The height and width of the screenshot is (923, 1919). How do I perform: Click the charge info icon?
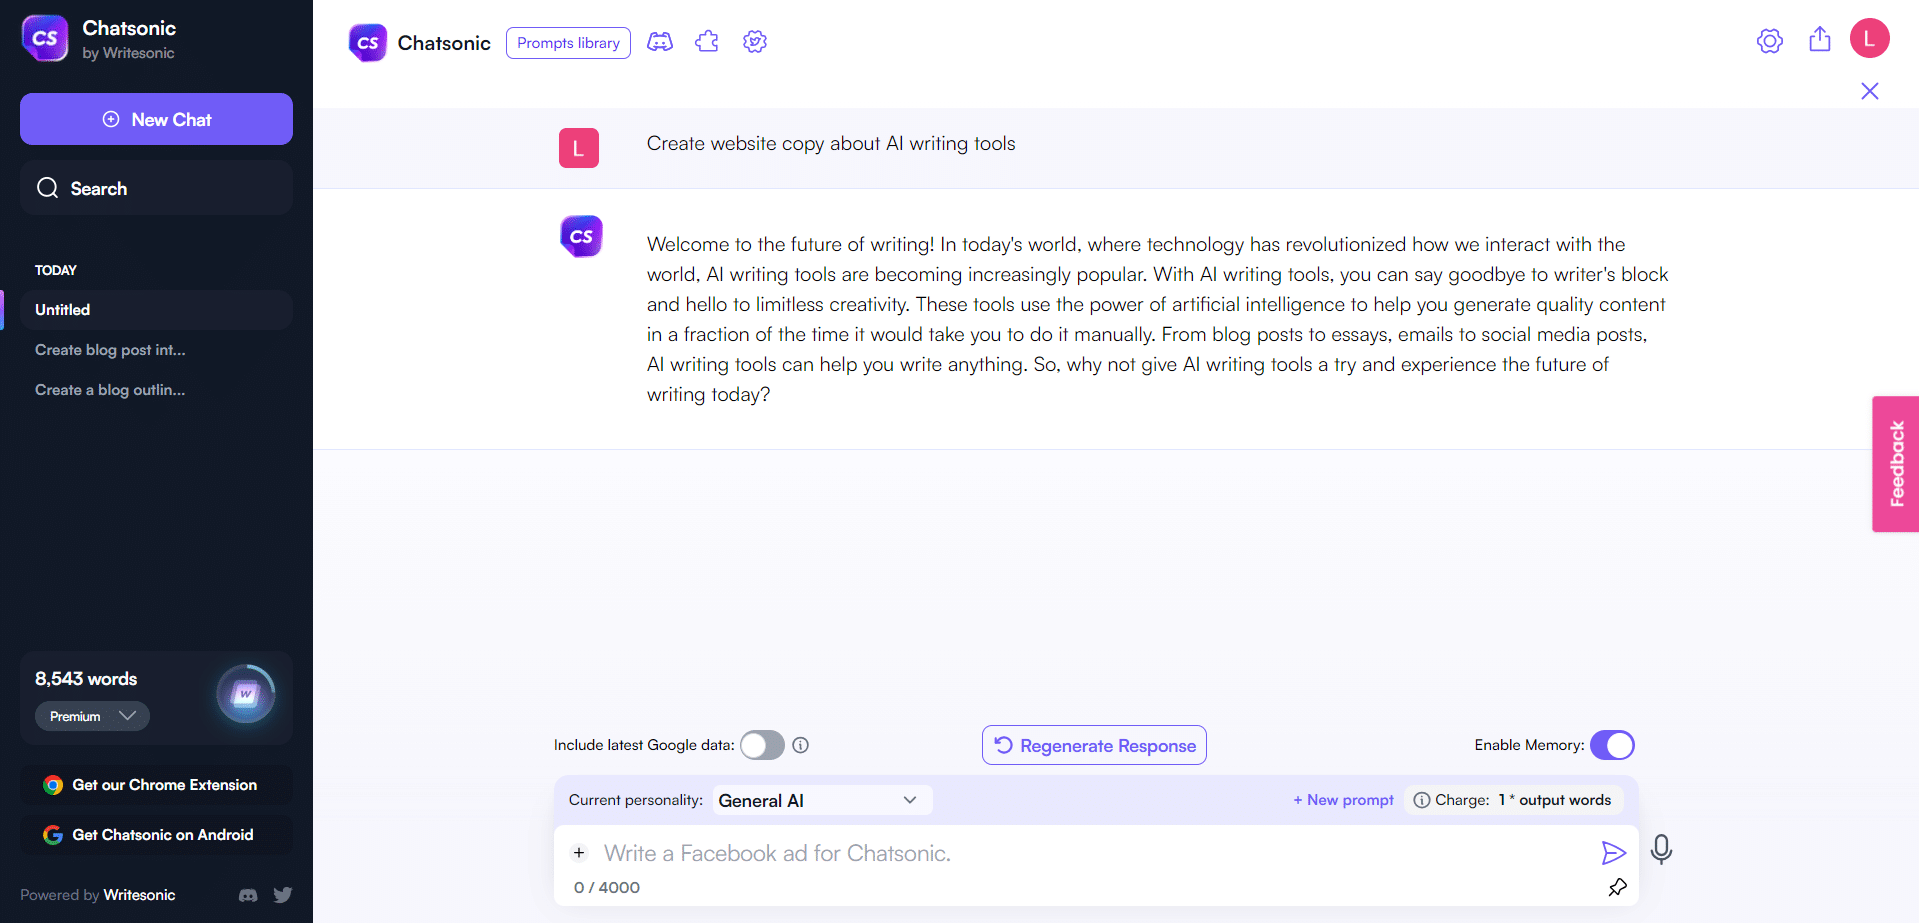[x=1421, y=800]
